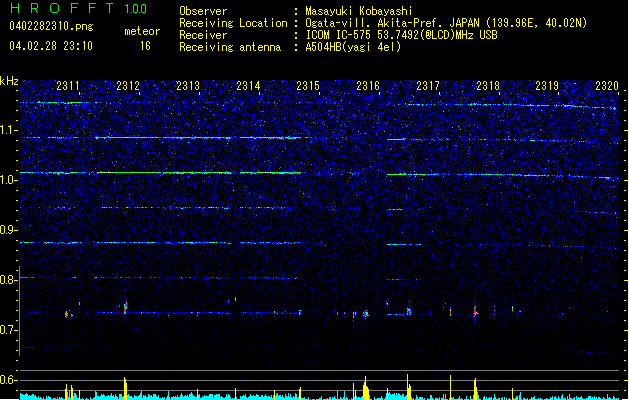Click the Receiving Location value text

[x=446, y=23]
